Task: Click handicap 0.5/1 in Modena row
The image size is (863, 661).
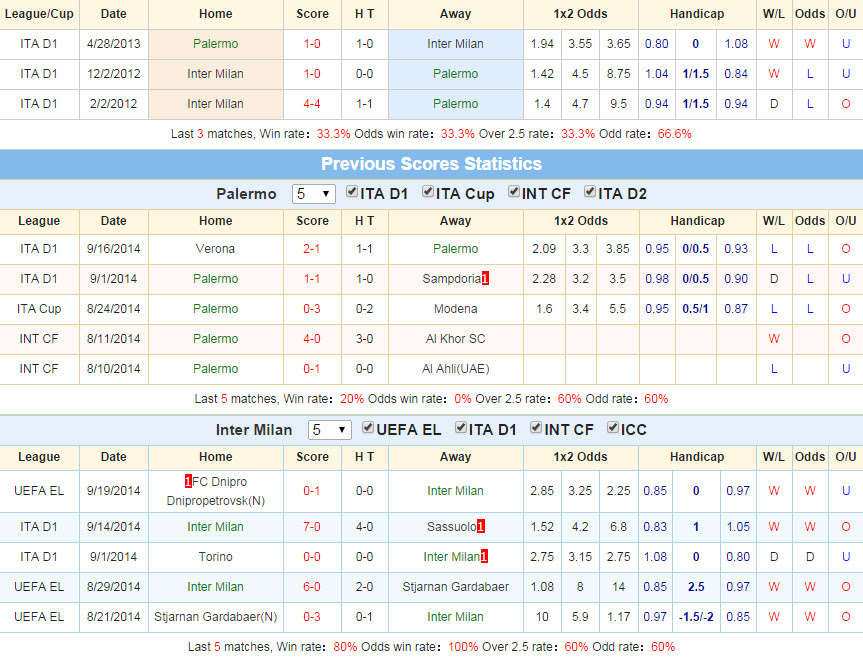Action: 696,309
